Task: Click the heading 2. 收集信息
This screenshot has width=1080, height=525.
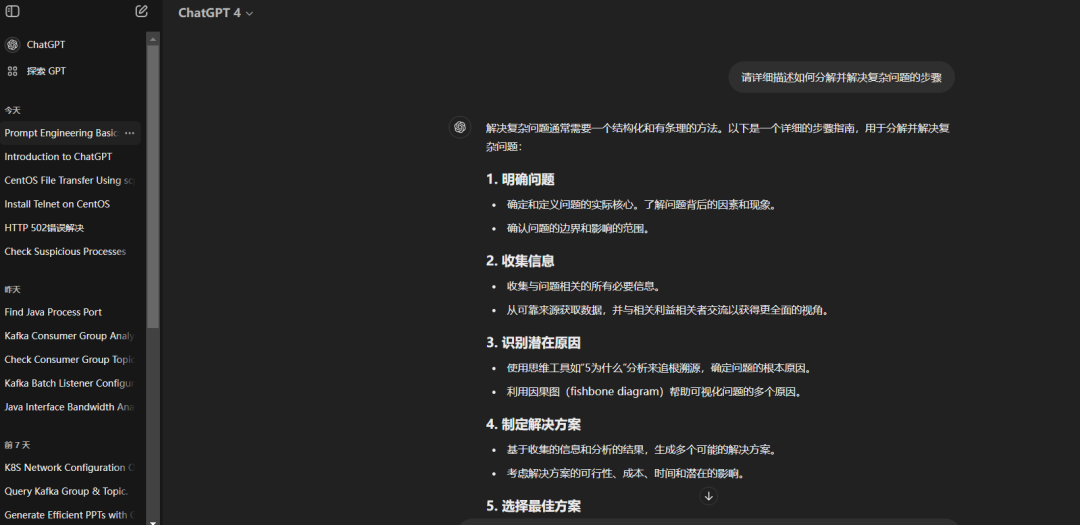Action: [x=520, y=261]
